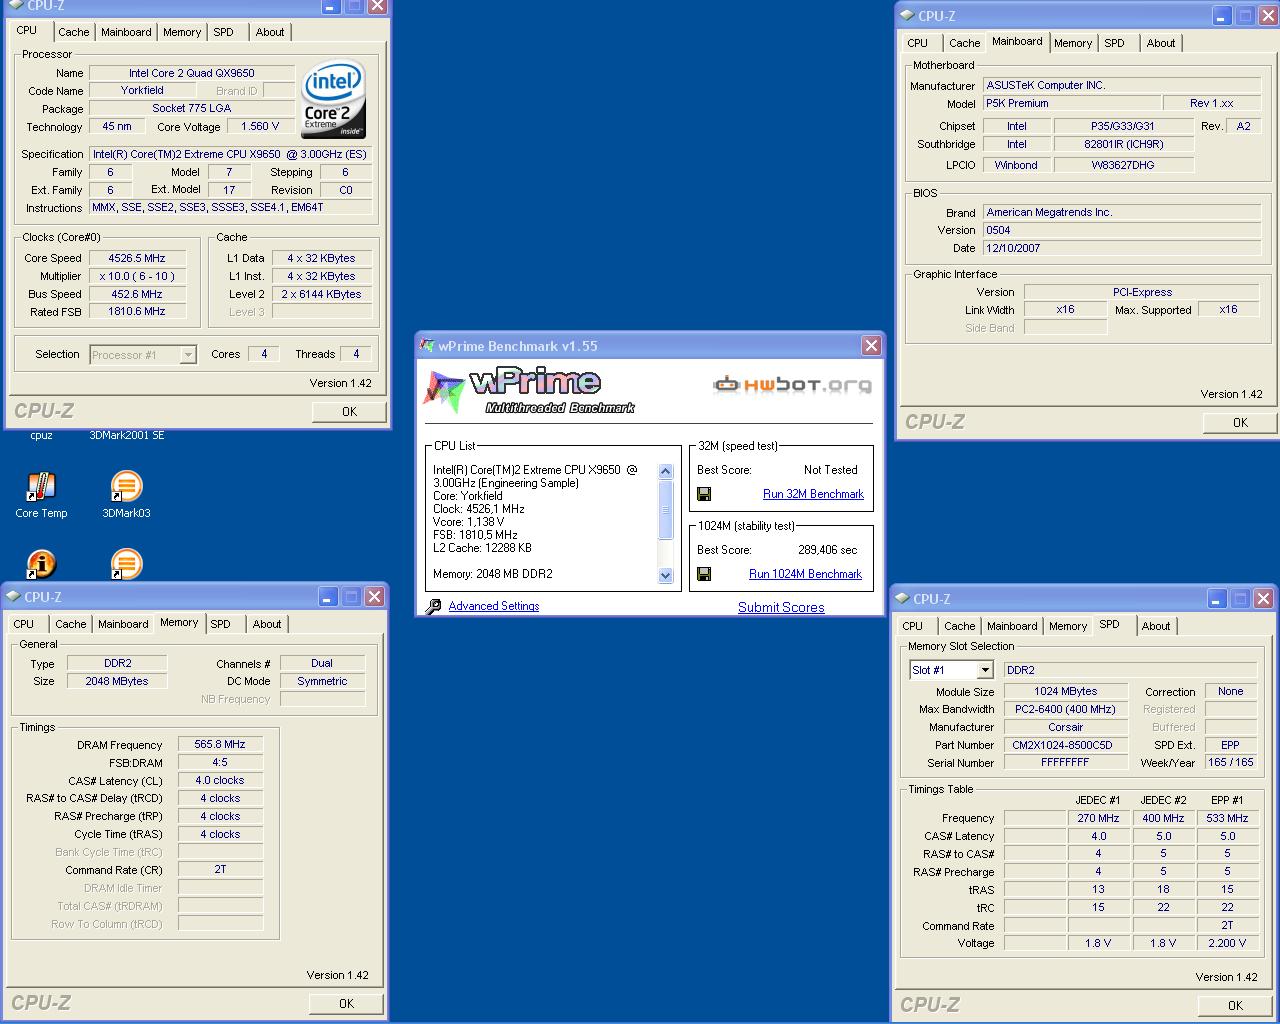Click the CPU List scrollbar thumb

pos(666,510)
